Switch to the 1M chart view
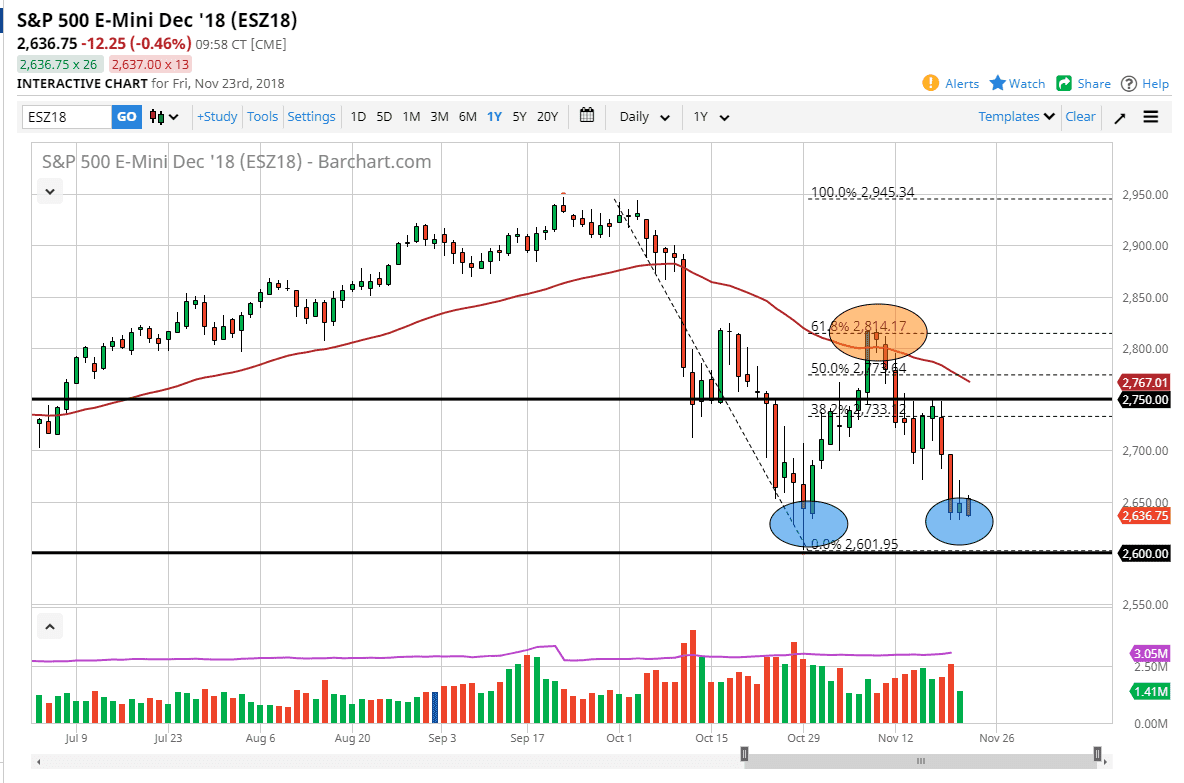The image size is (1184, 783). (411, 117)
